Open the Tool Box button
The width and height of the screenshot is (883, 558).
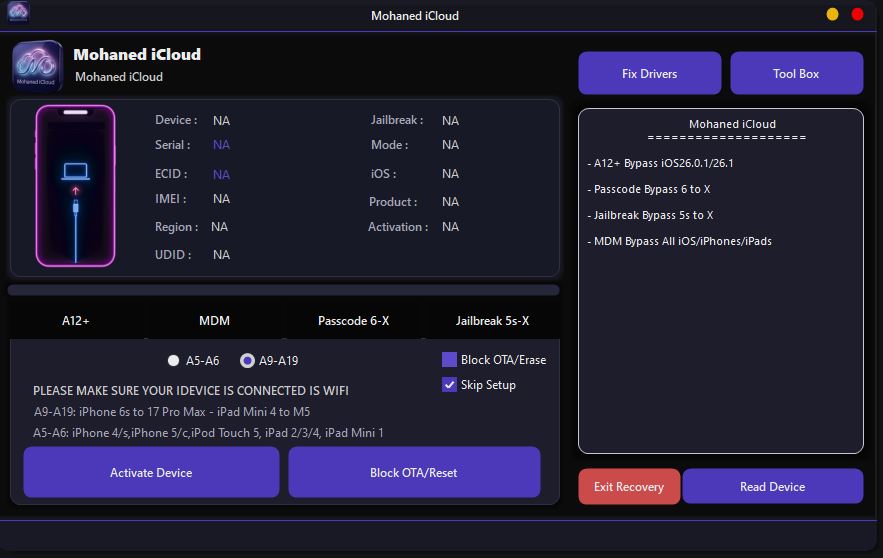pos(796,73)
